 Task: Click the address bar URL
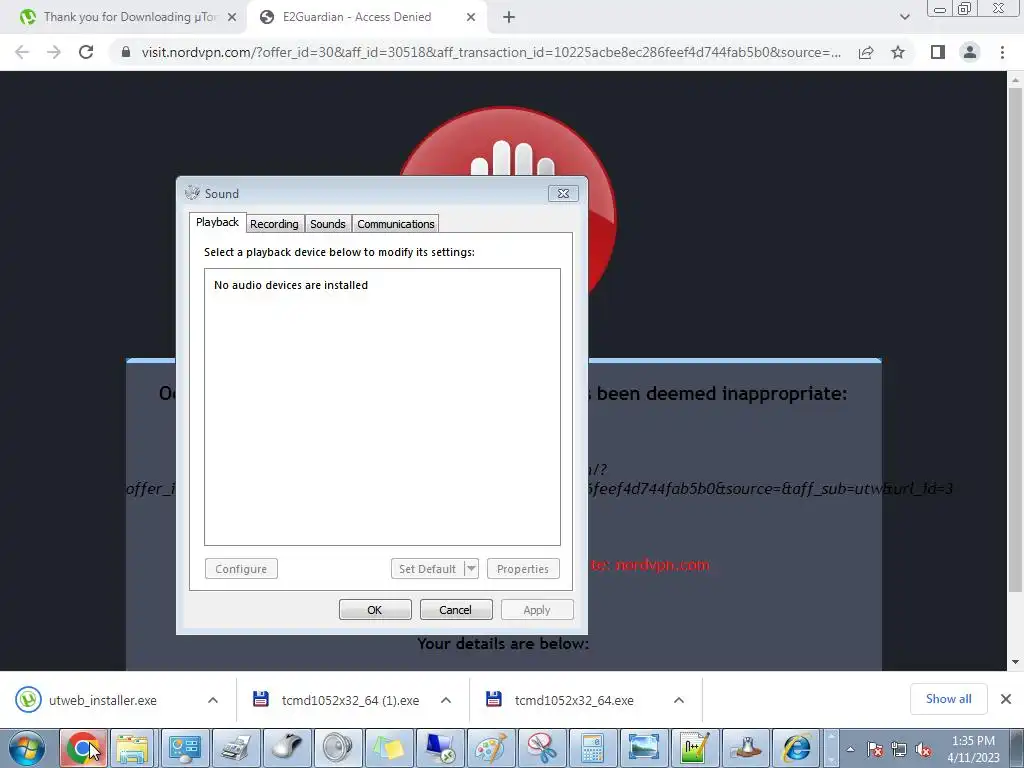coord(491,52)
